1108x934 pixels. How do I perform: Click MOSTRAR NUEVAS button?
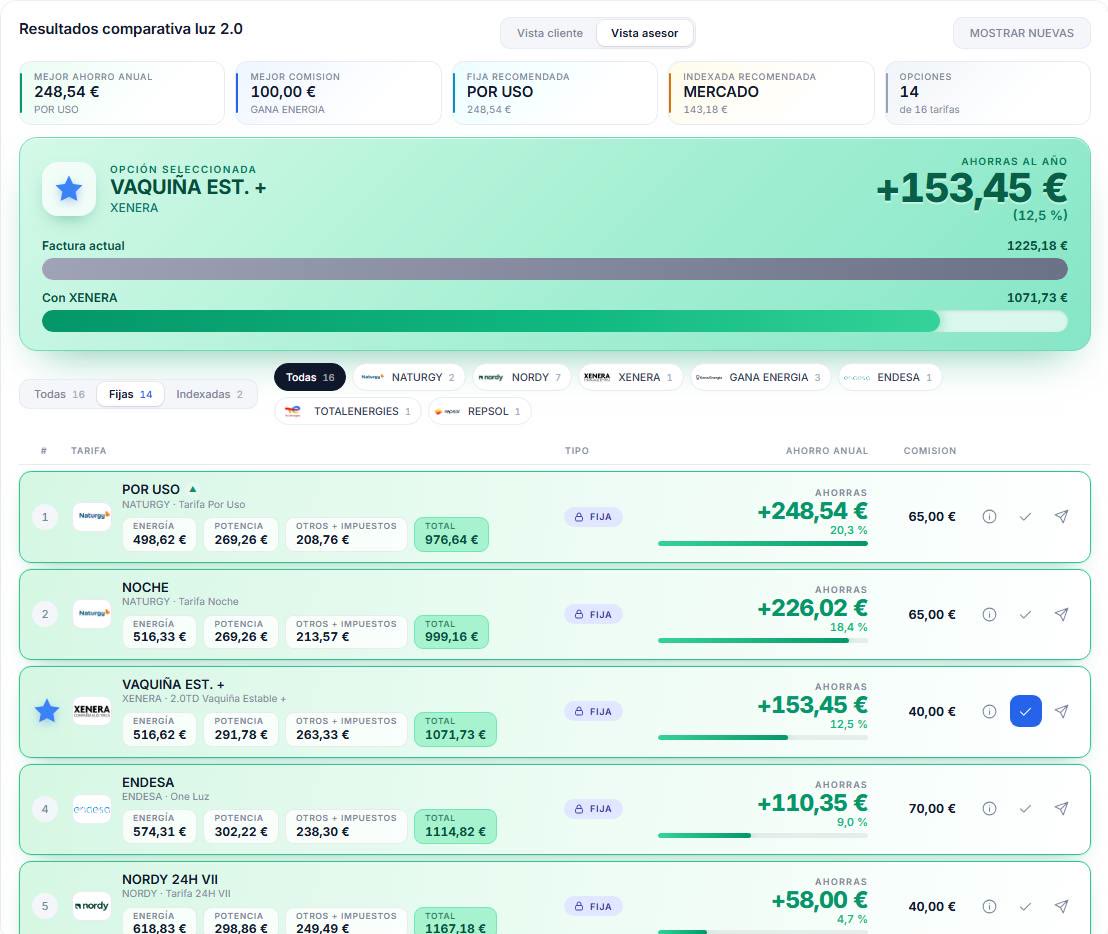(1021, 33)
